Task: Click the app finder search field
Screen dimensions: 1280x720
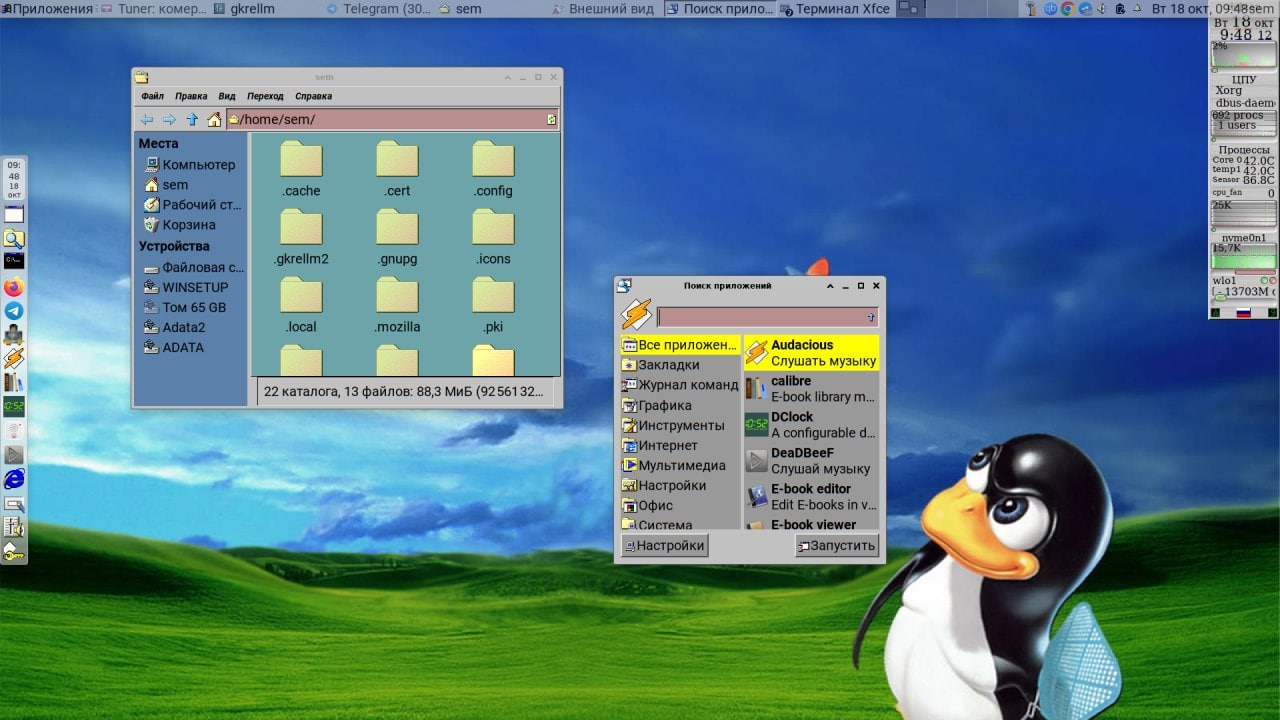Action: (x=767, y=317)
